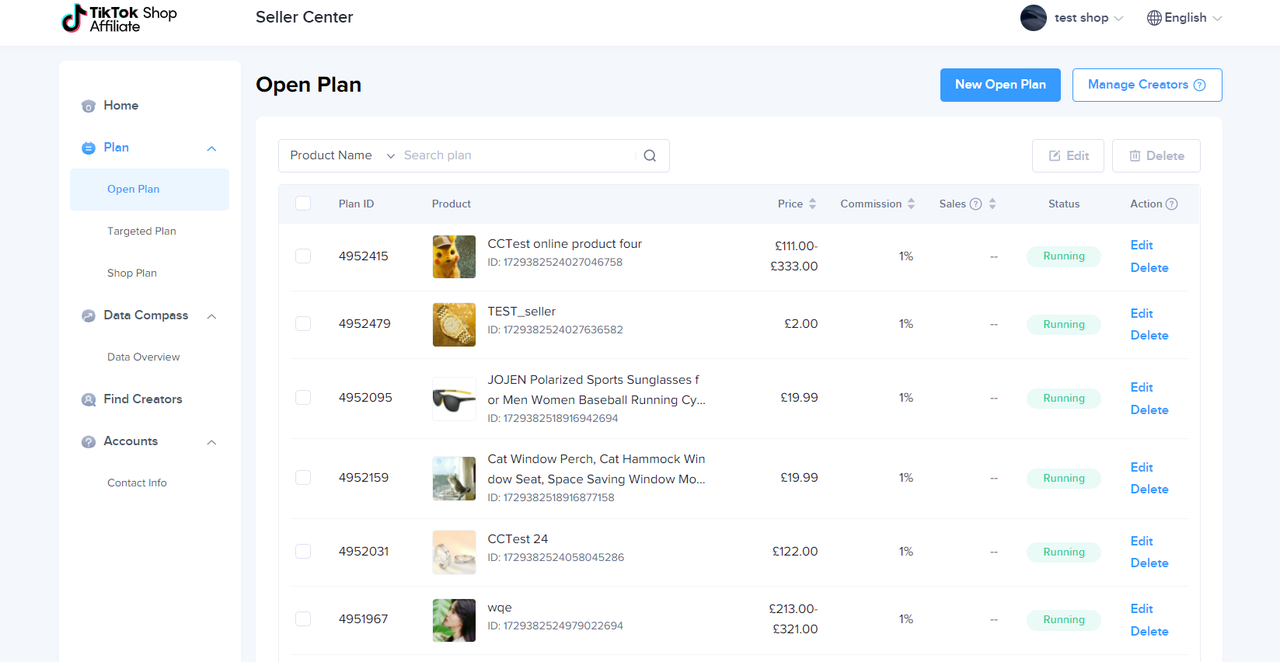Select all plans with header checkbox
The width and height of the screenshot is (1280, 662).
(303, 204)
